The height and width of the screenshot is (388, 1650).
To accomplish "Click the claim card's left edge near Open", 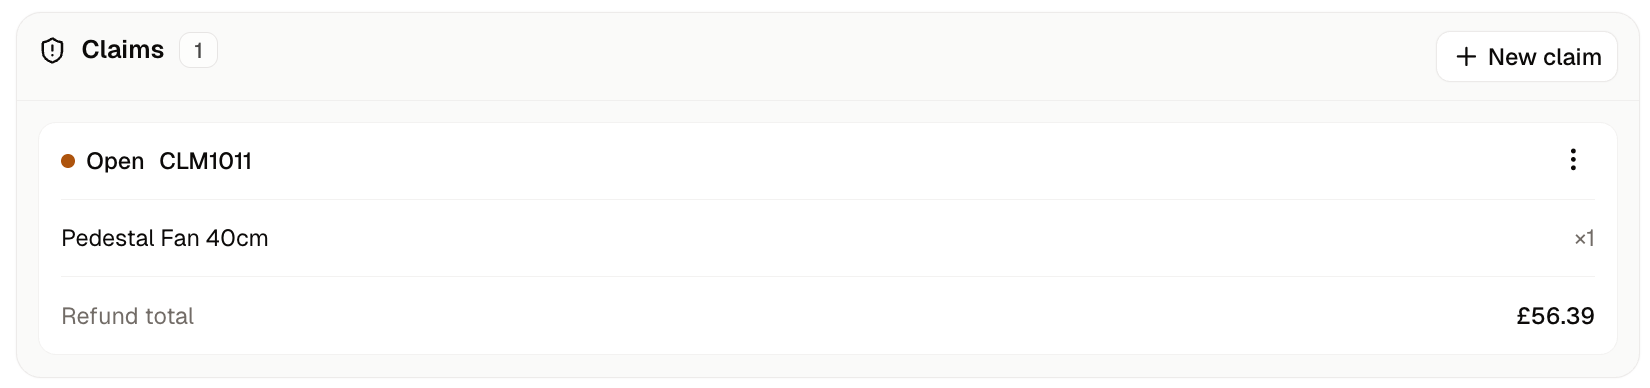I will pos(41,161).
